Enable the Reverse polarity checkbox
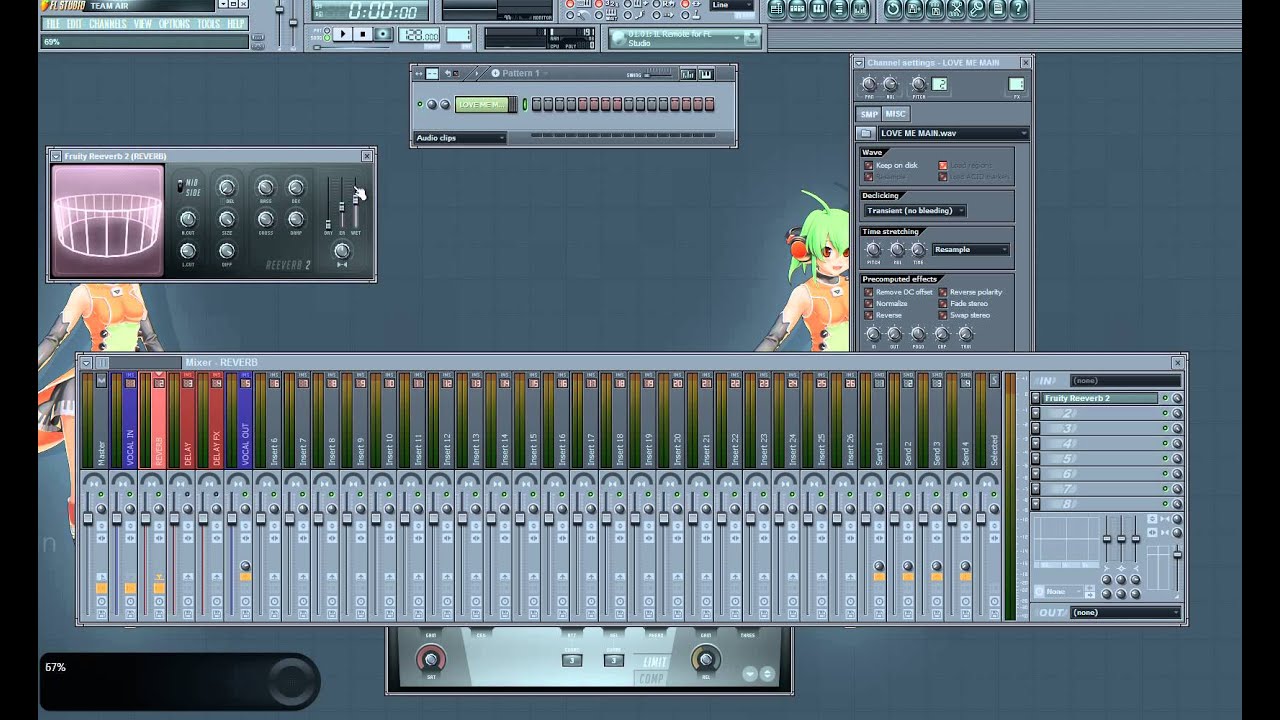Viewport: 1280px width, 720px height. (x=942, y=292)
